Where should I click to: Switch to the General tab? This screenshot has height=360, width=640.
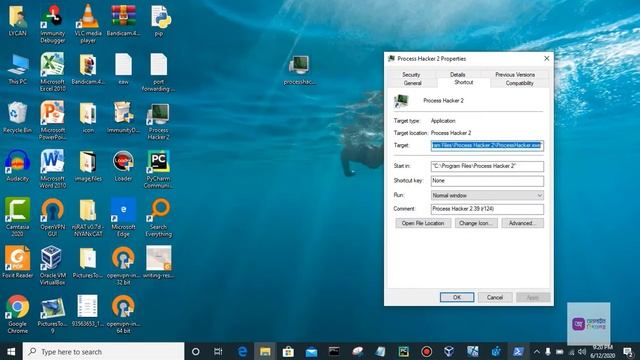point(412,83)
